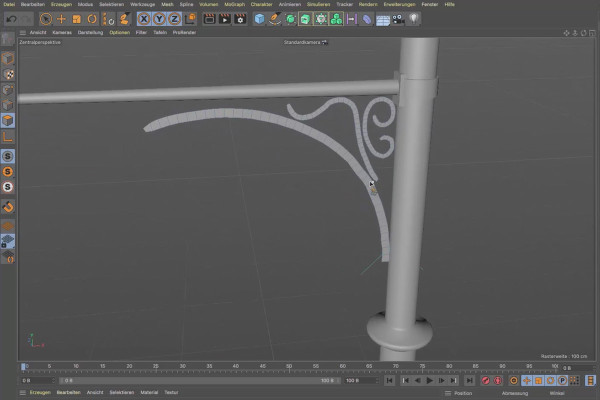
Task: Click the Undo arrow icon
Action: click(x=11, y=19)
